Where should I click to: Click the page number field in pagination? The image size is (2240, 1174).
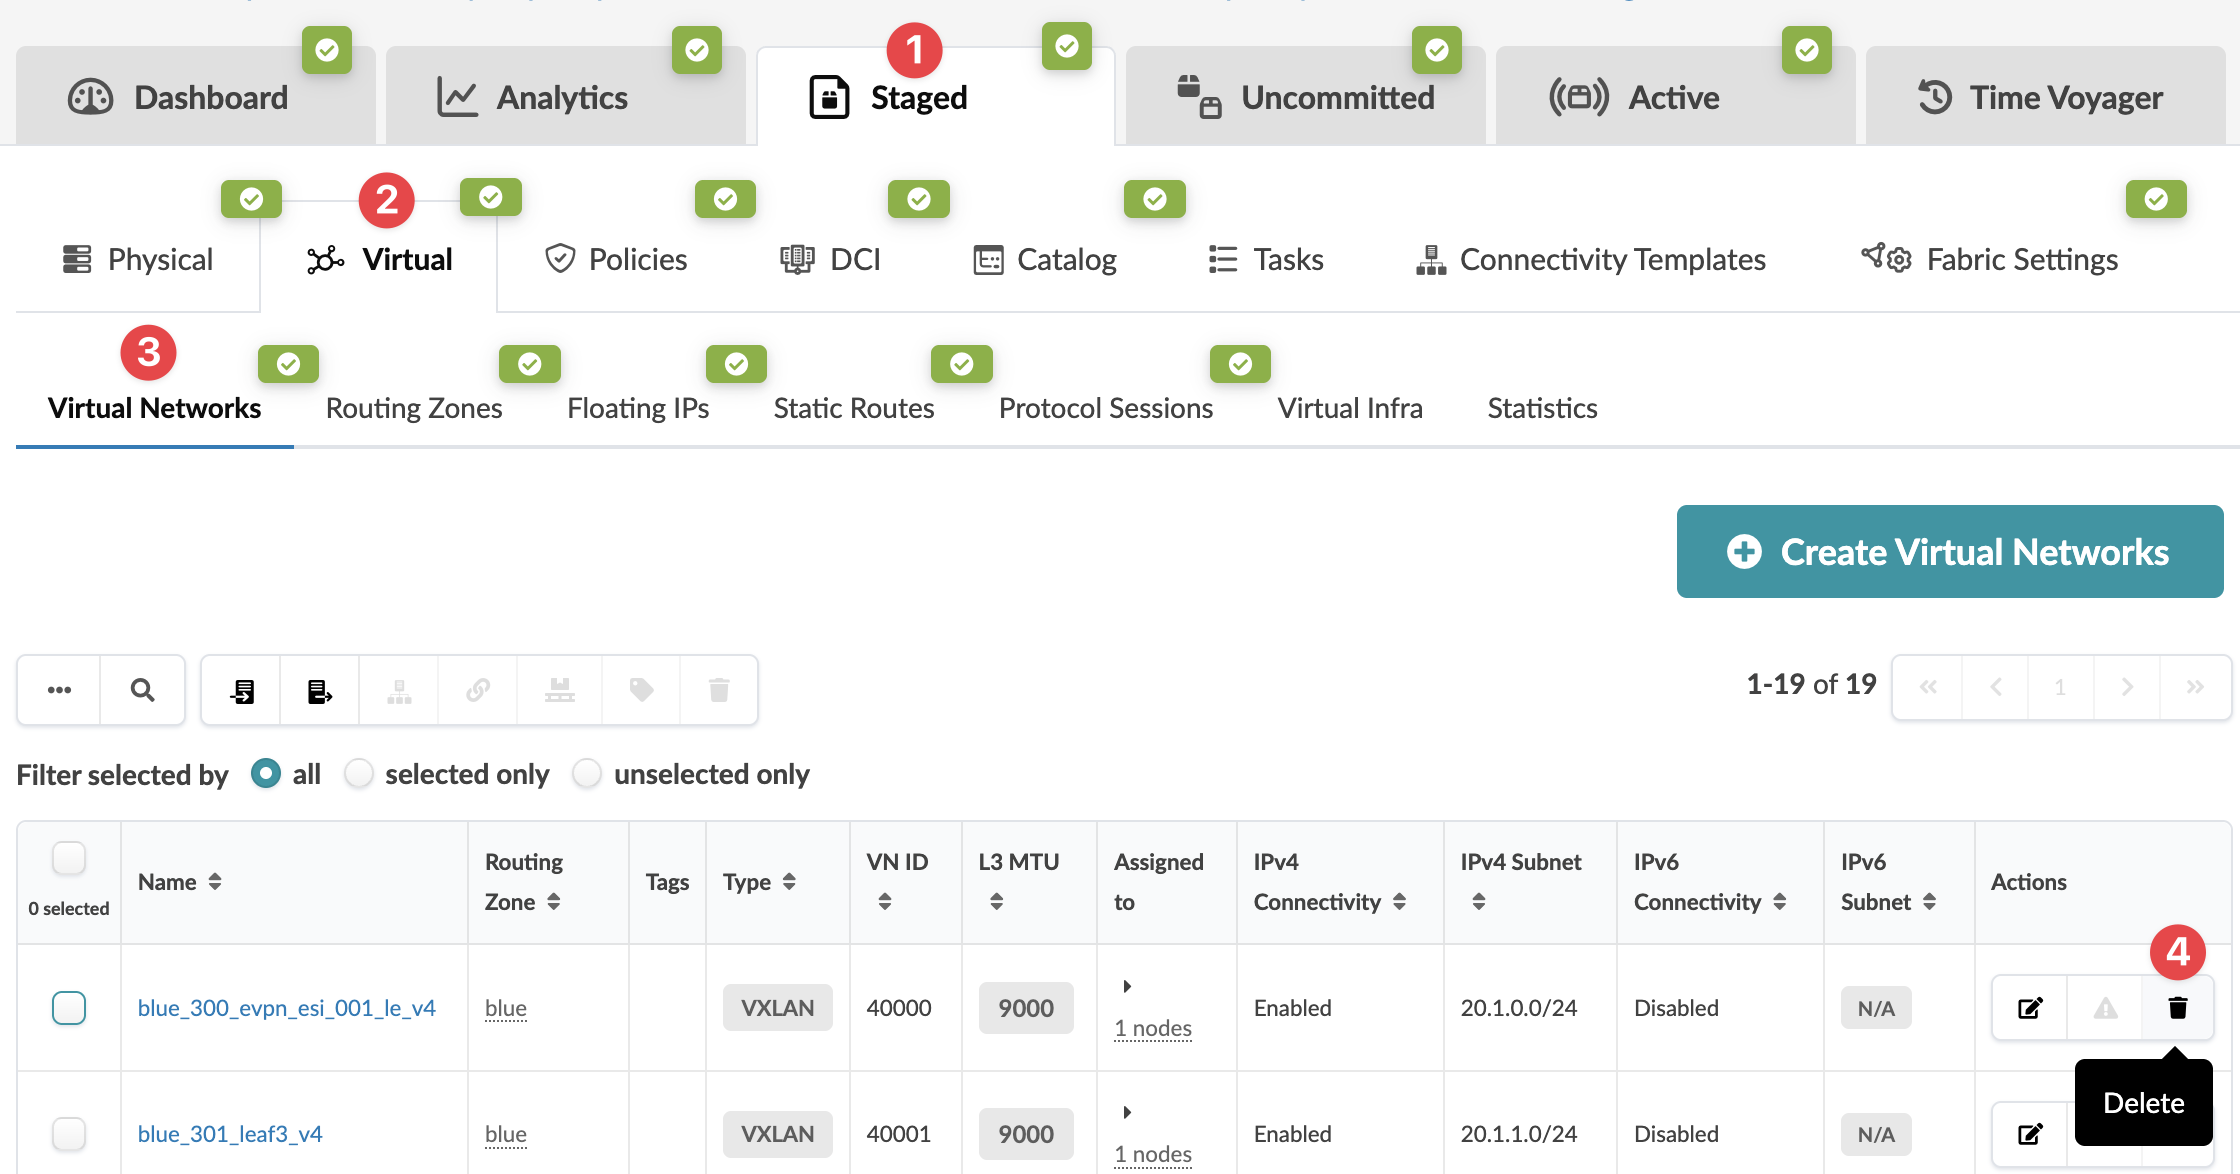[2061, 687]
